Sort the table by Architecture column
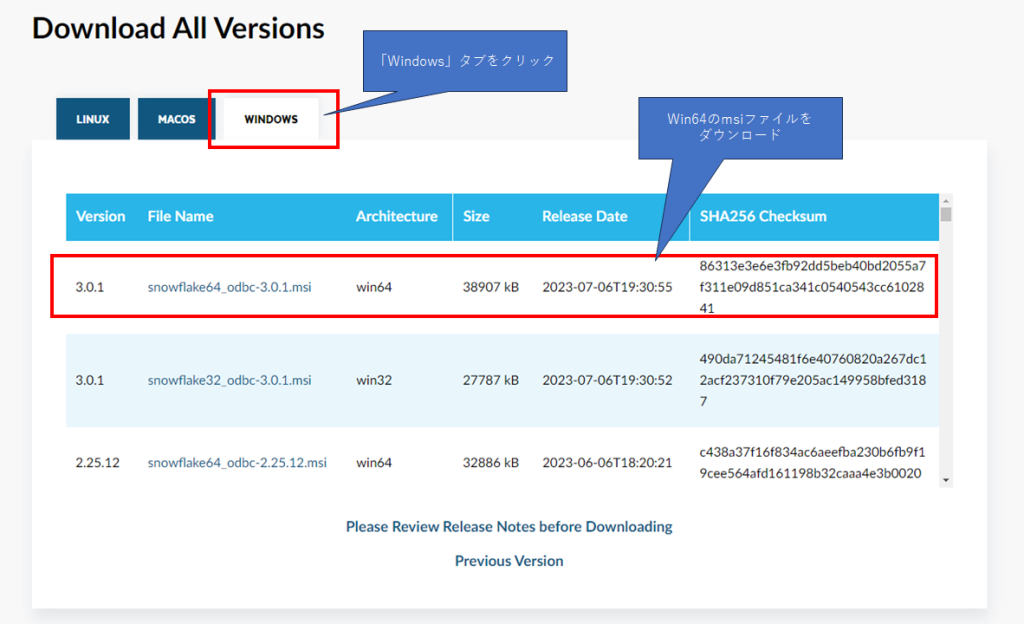This screenshot has width=1024, height=624. 397,217
